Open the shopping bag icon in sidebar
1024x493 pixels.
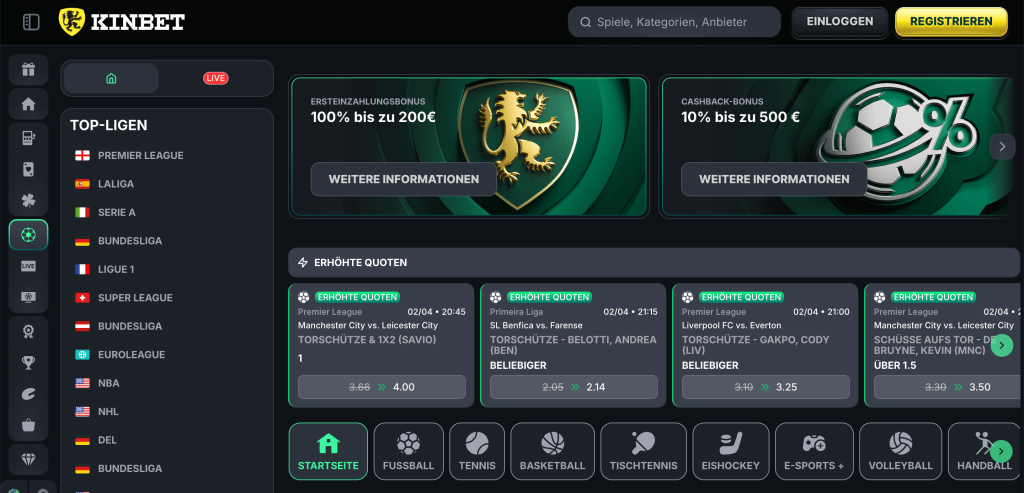point(28,425)
